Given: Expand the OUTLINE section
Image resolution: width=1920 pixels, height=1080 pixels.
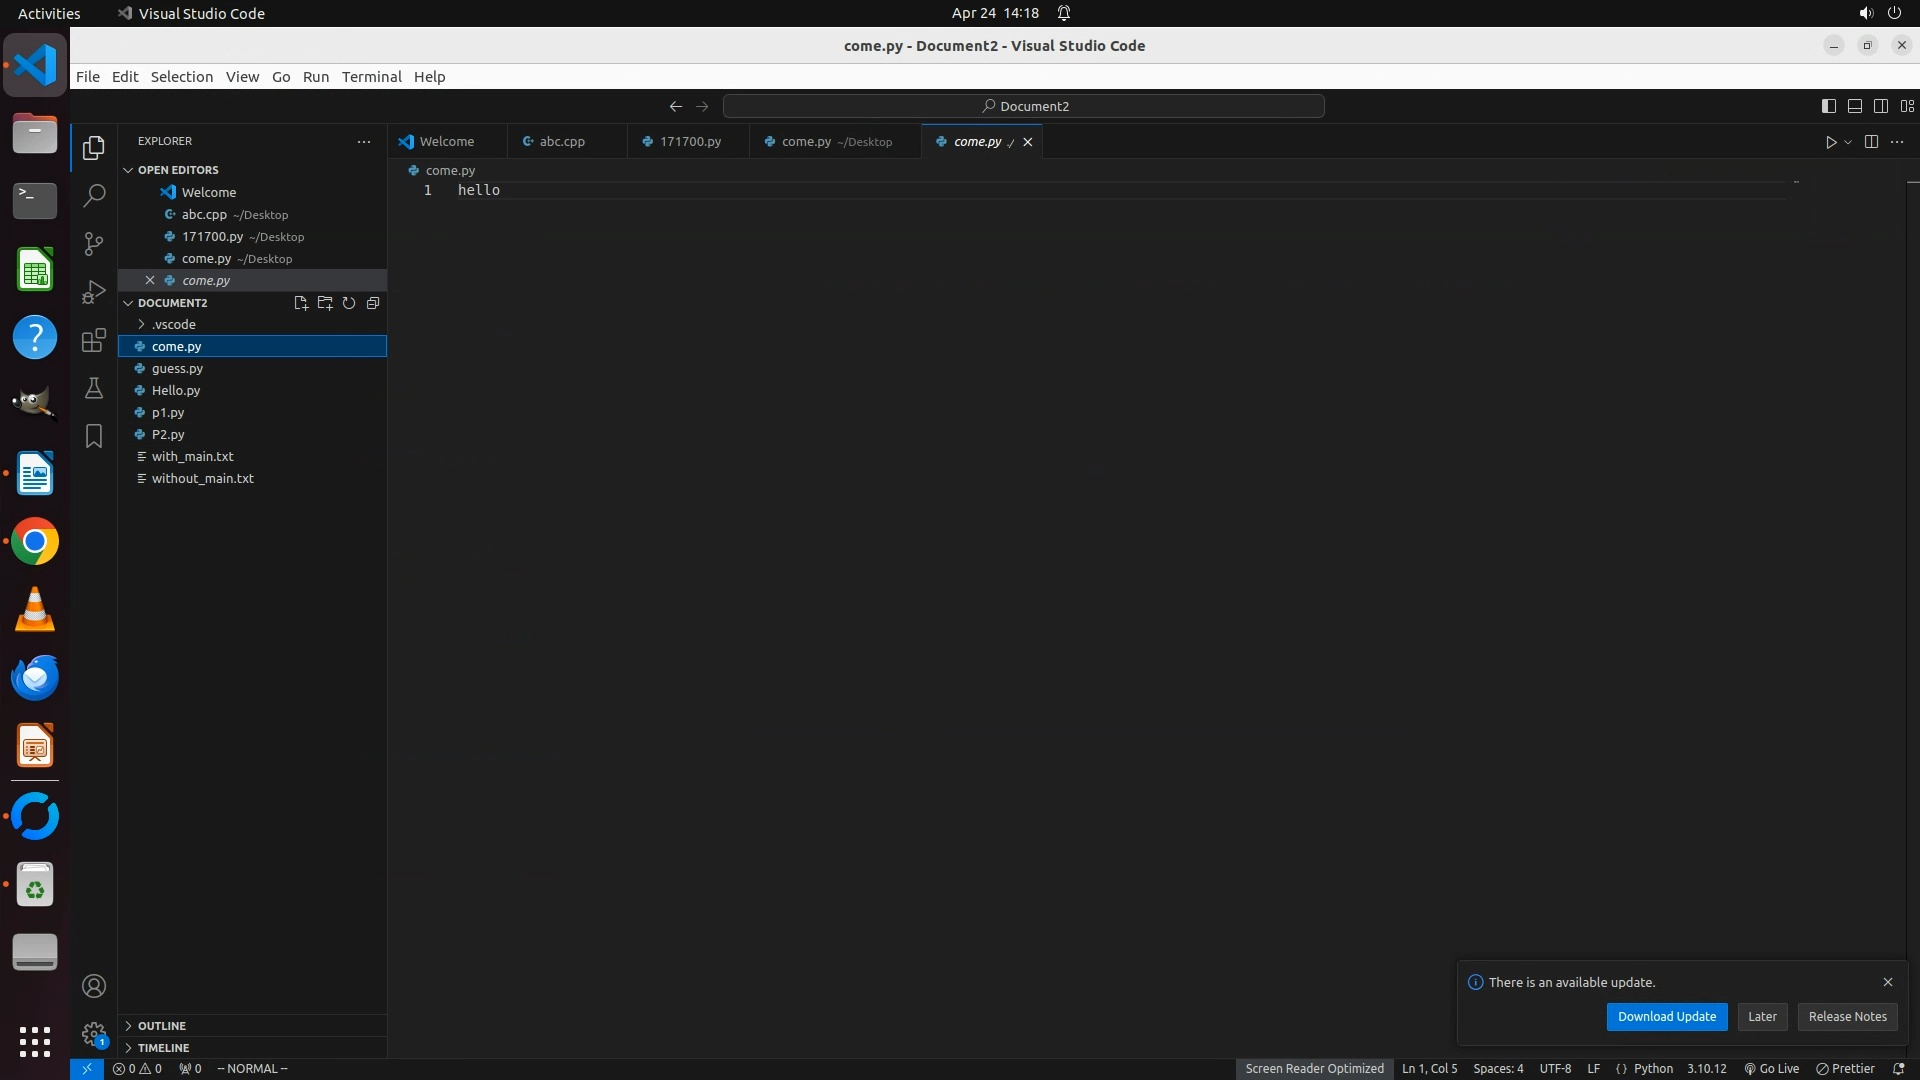Looking at the screenshot, I should click(162, 1026).
